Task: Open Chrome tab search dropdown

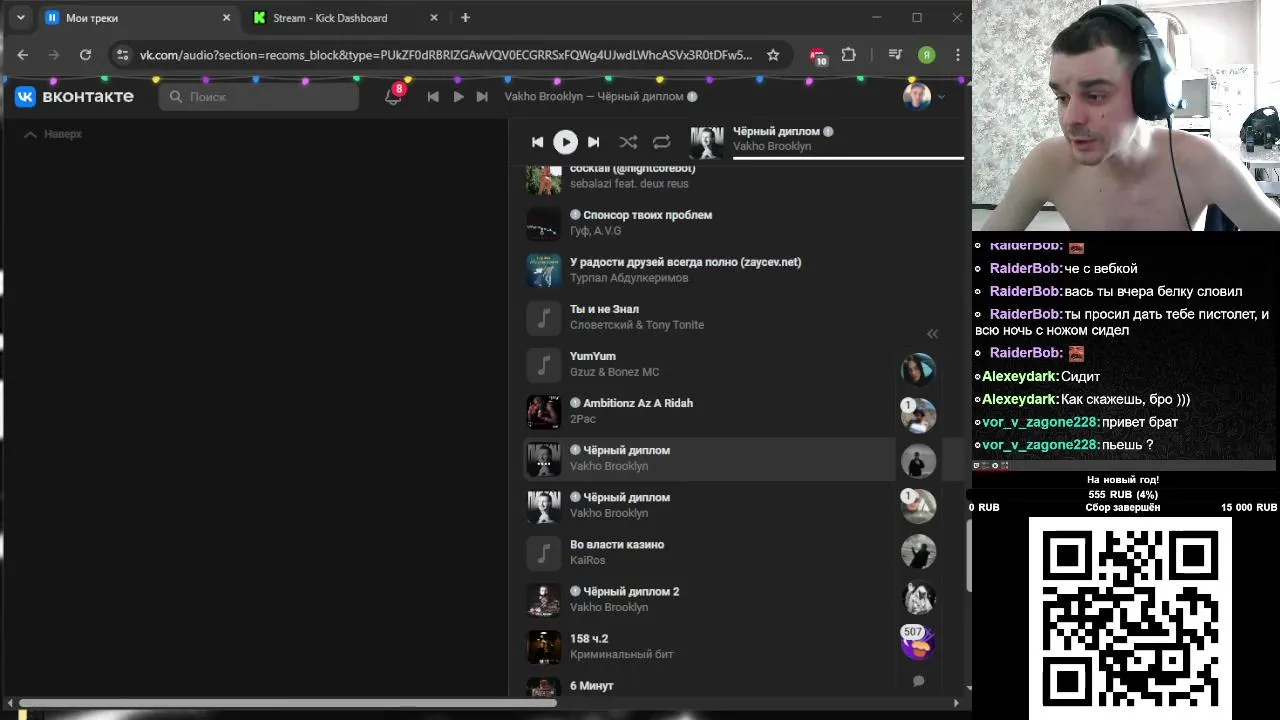Action: 21,18
